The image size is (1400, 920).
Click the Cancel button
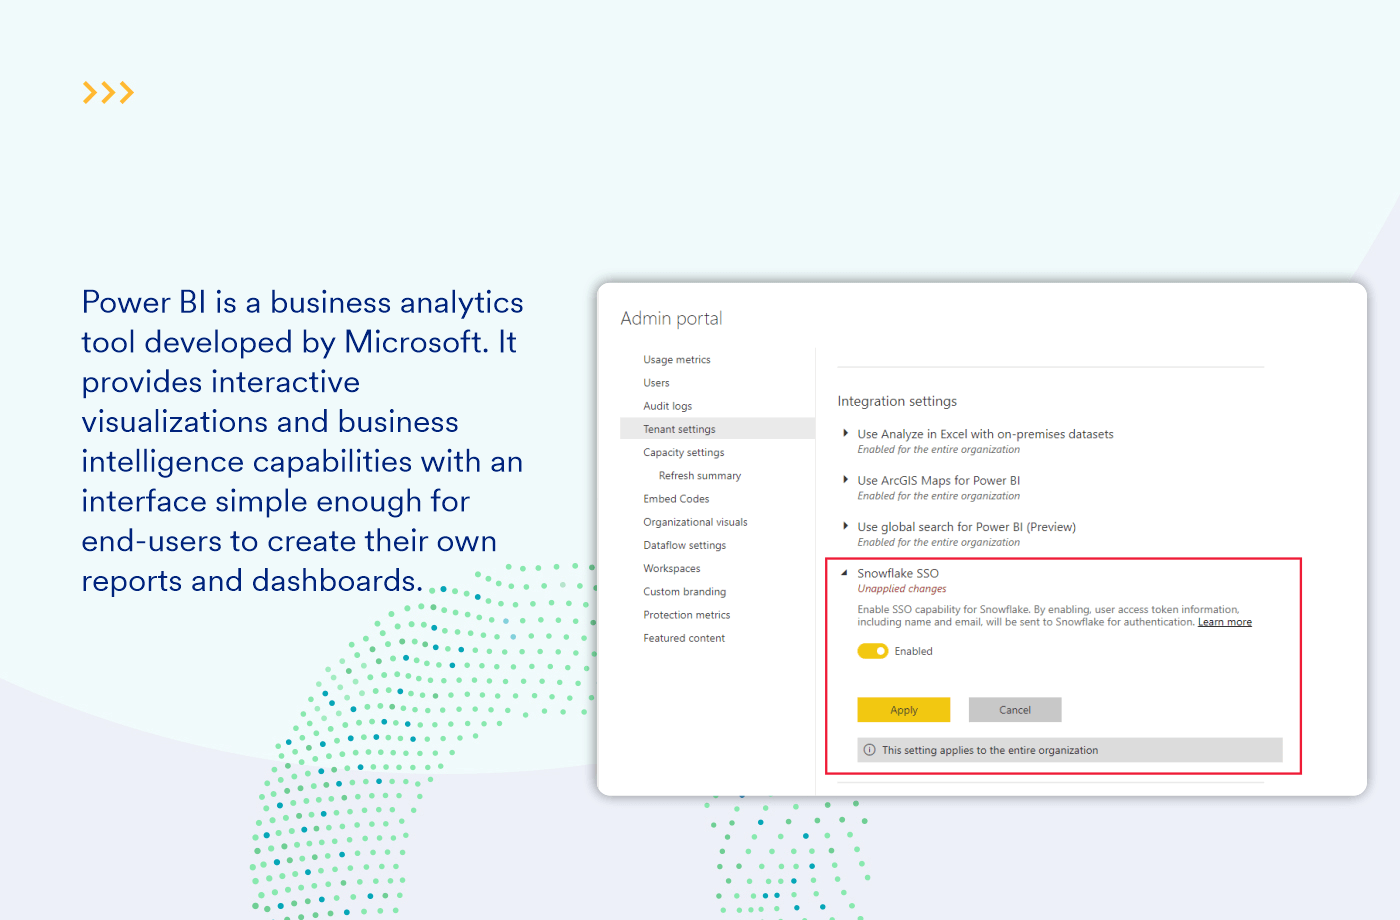click(1015, 710)
